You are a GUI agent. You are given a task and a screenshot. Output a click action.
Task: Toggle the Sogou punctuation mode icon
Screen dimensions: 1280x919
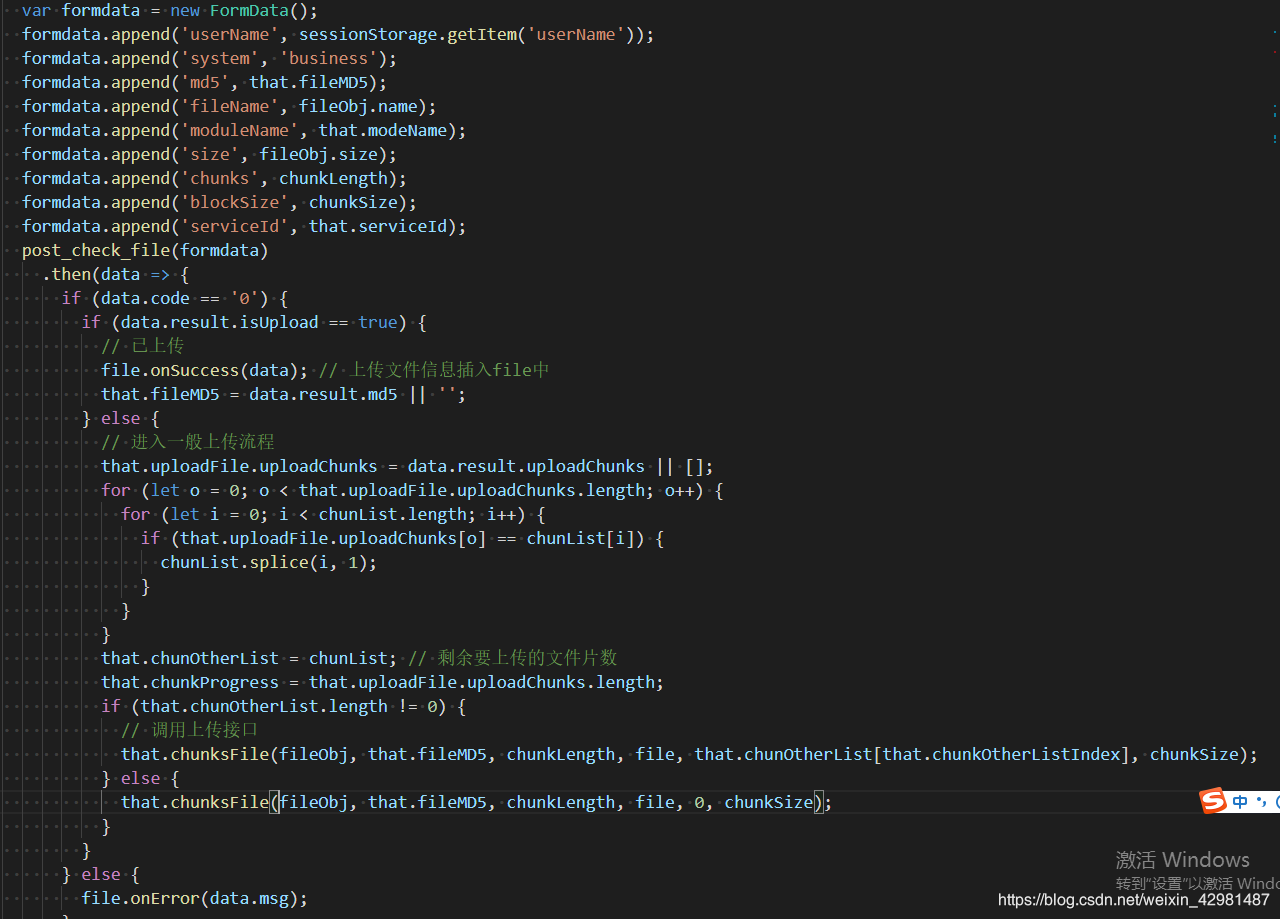(1261, 802)
